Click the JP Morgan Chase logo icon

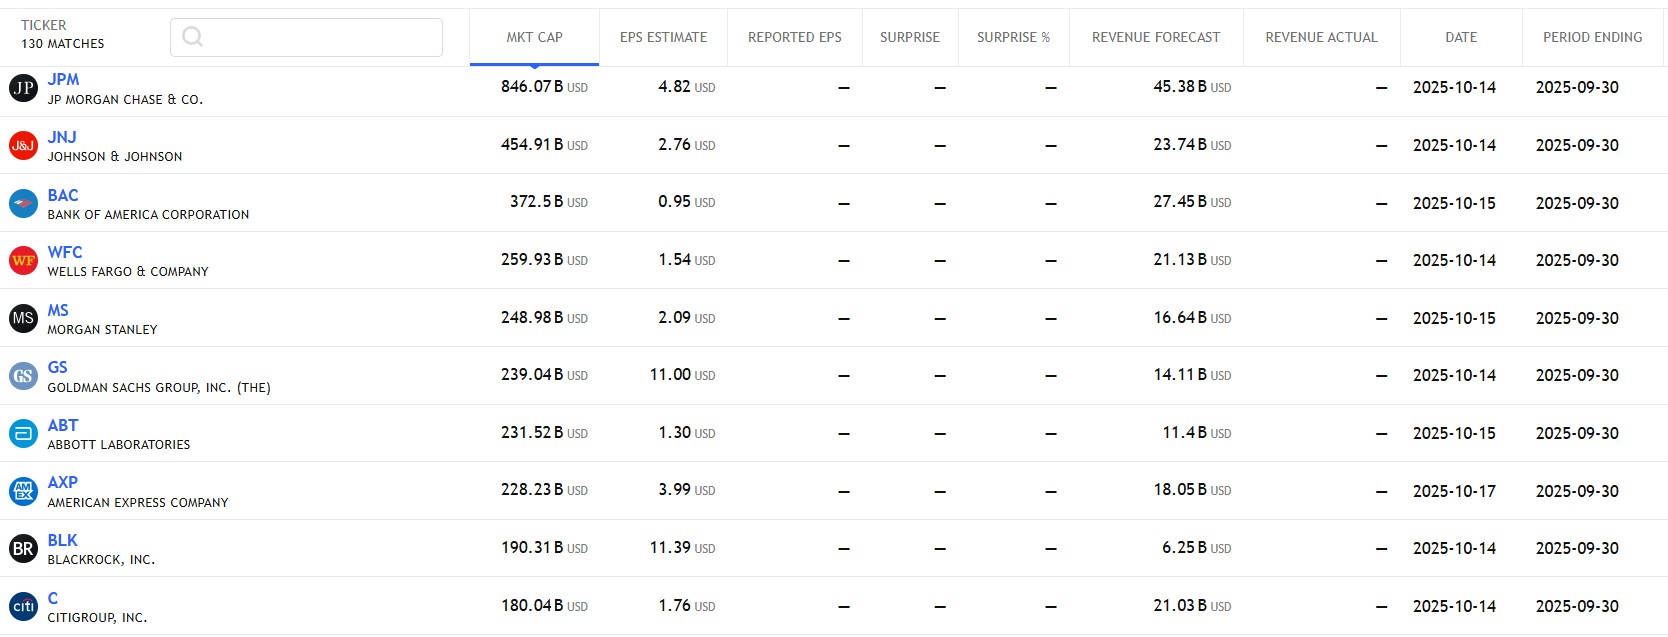click(23, 88)
